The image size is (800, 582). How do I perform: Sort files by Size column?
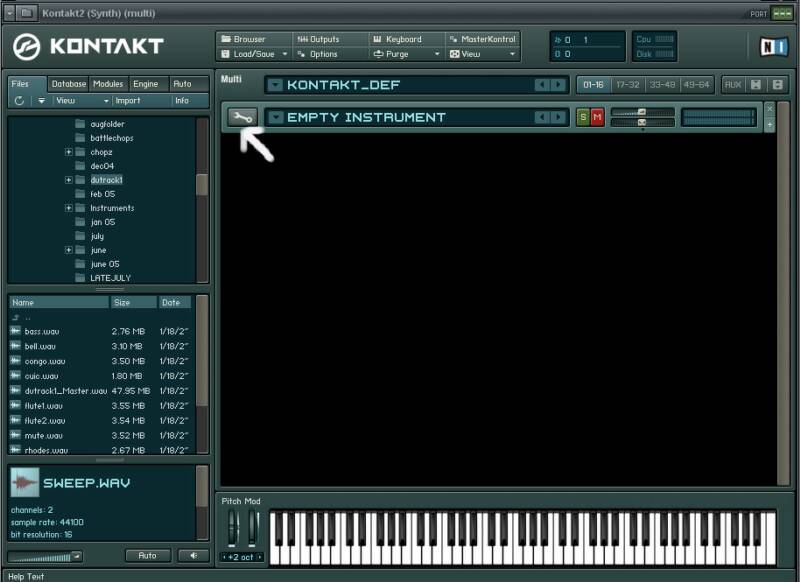[134, 302]
